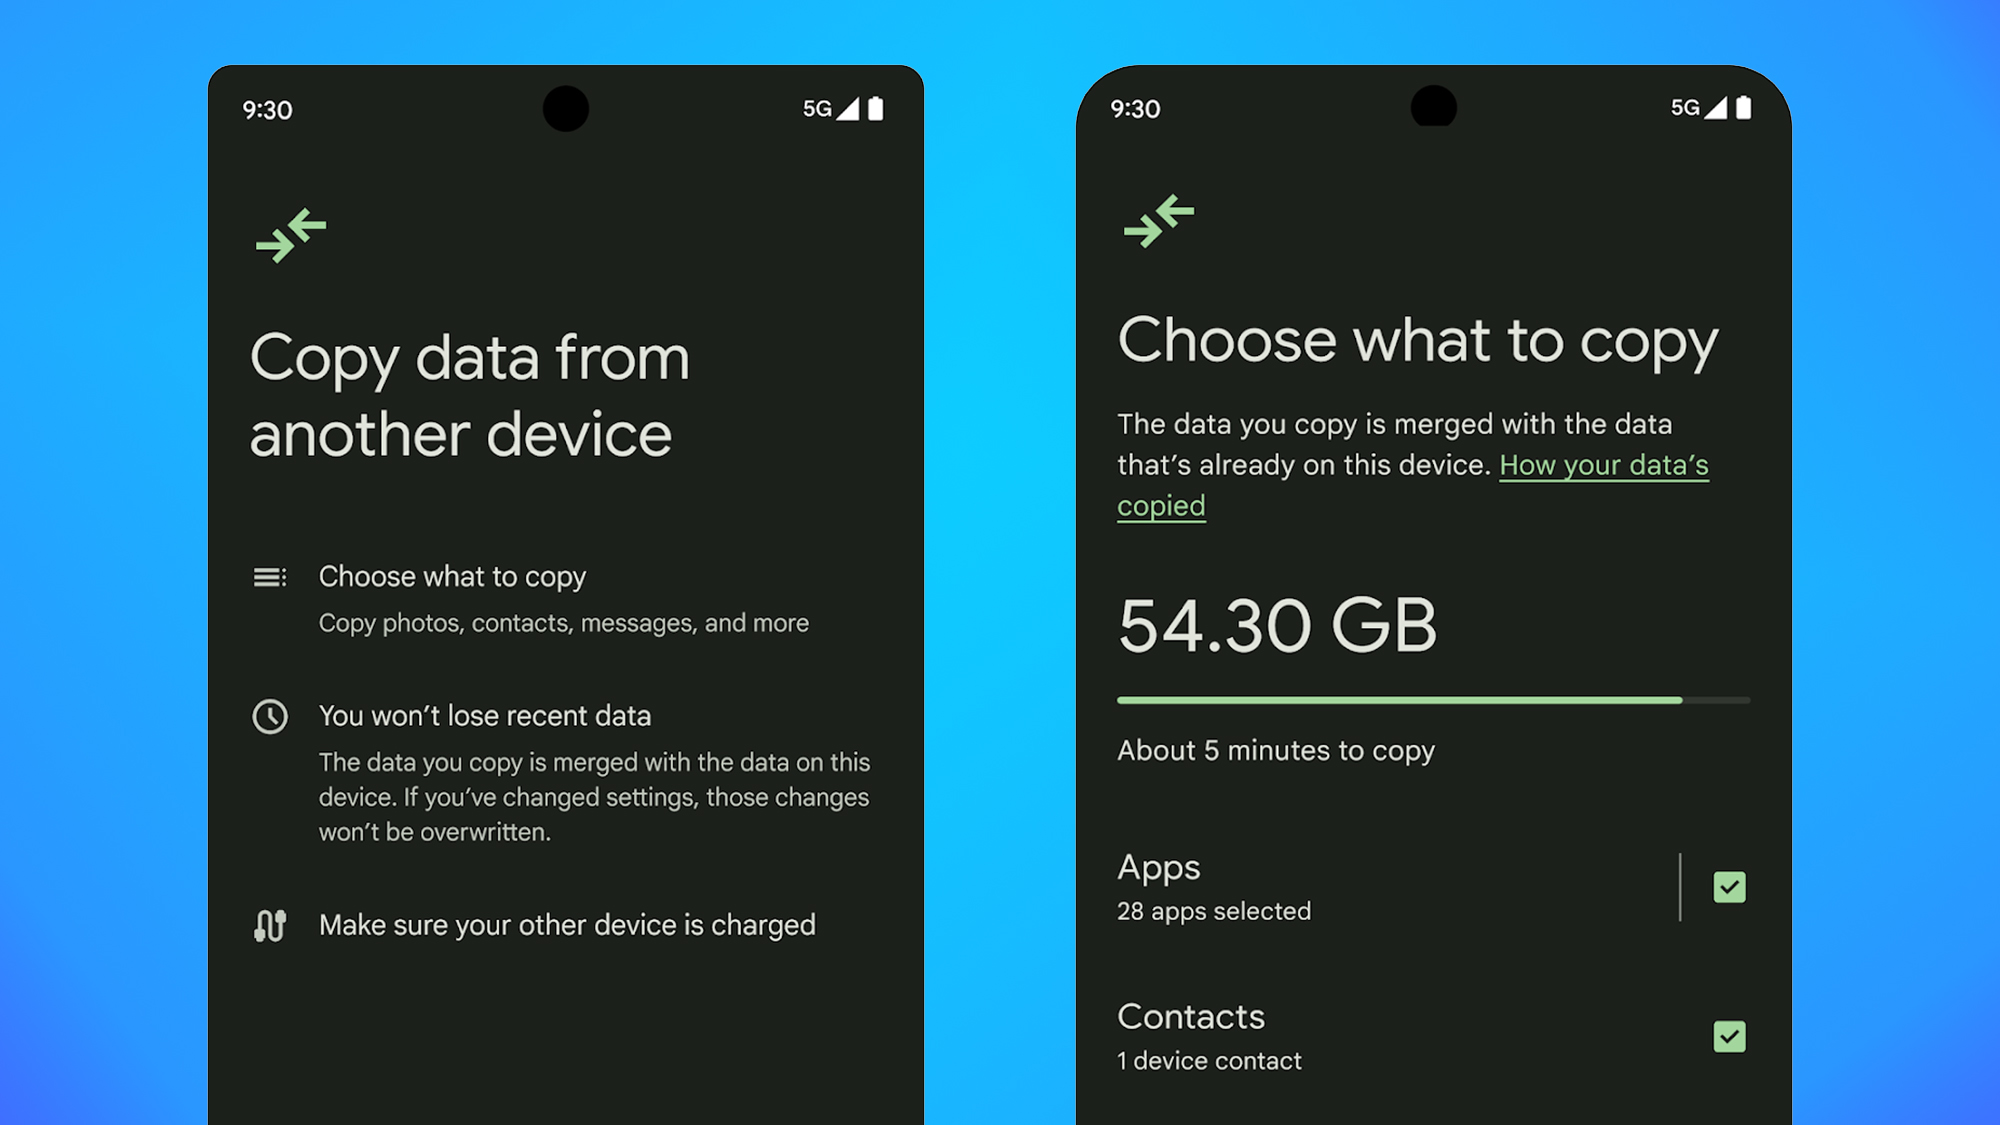Click the menu lines icon next to Choose what to copy

(271, 576)
